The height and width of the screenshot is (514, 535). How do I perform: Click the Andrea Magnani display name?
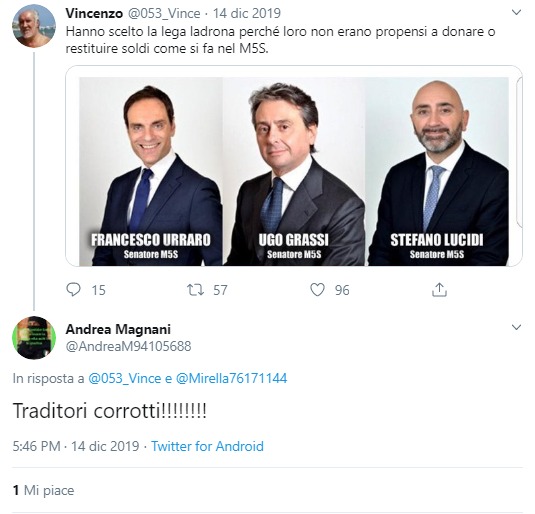118,329
